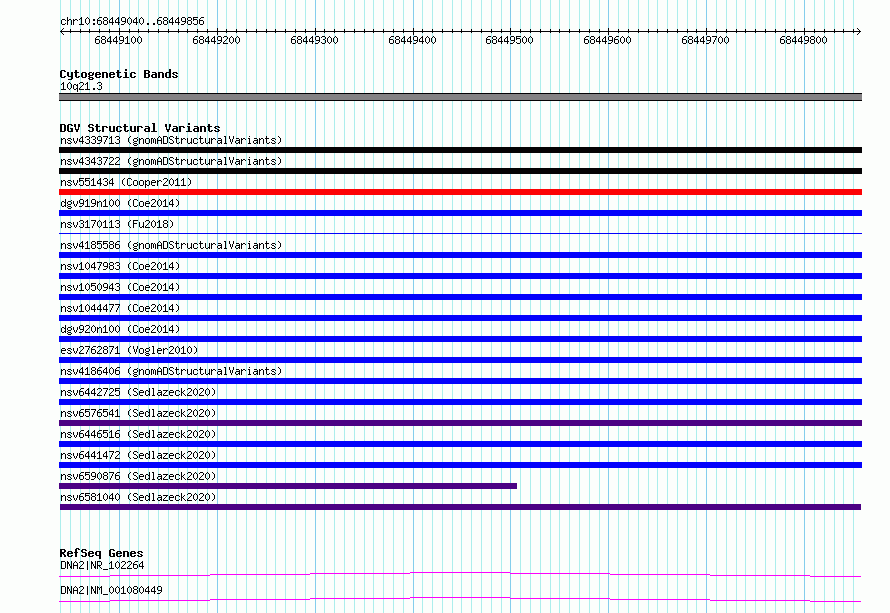Viewport: 890px width, 613px height.
Task: Open variant nsv6590876 (Sedlazeck2020) label
Action: click(138, 476)
